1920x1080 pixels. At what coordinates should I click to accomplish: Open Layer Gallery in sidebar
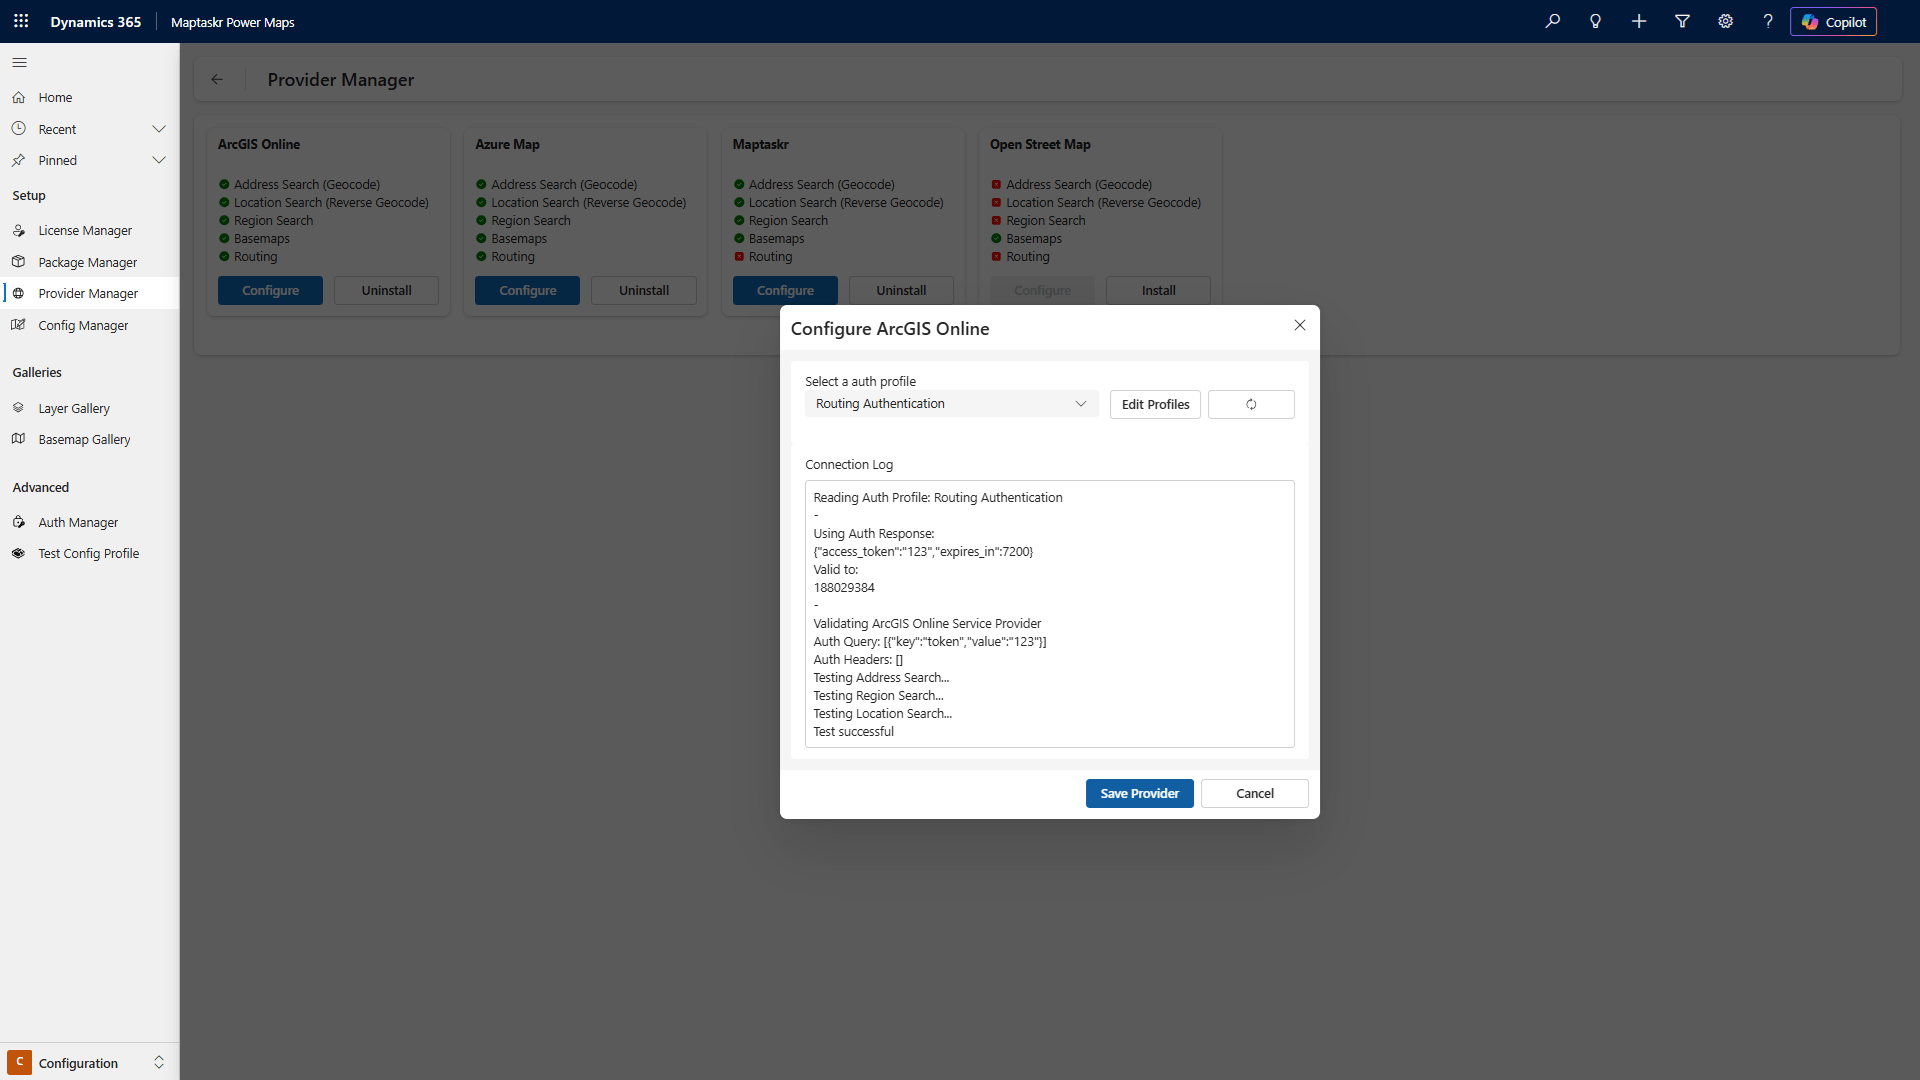pos(74,408)
